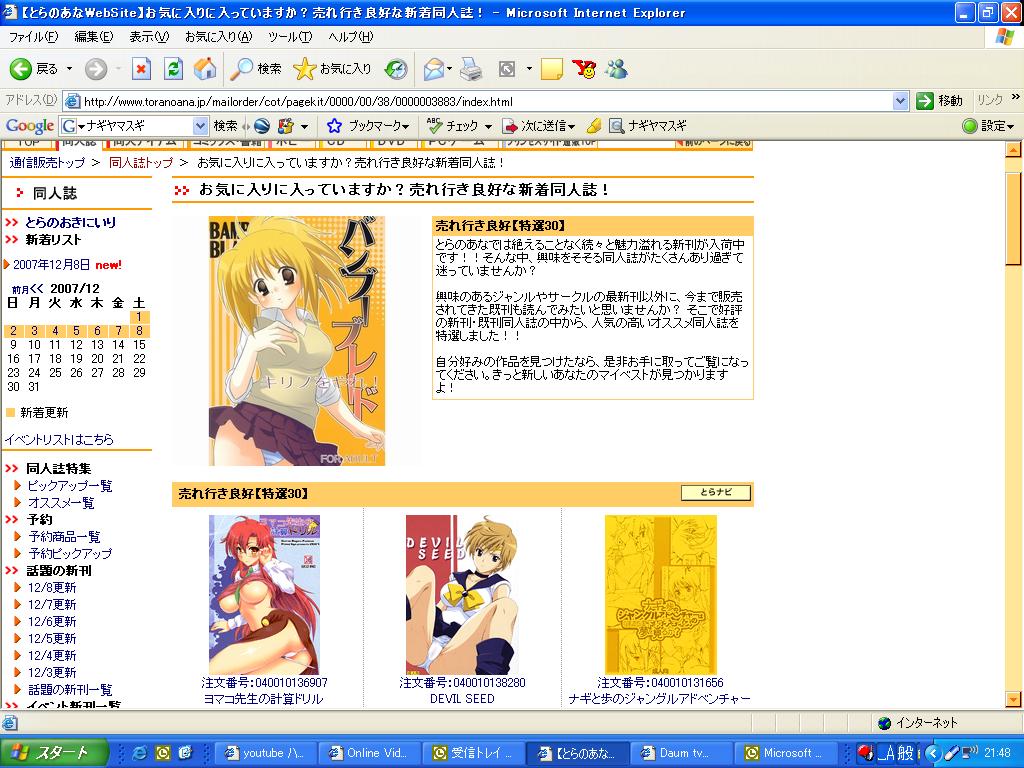This screenshot has width=1024, height=768.
Task: Click the Forward navigation arrow
Action: (96, 69)
